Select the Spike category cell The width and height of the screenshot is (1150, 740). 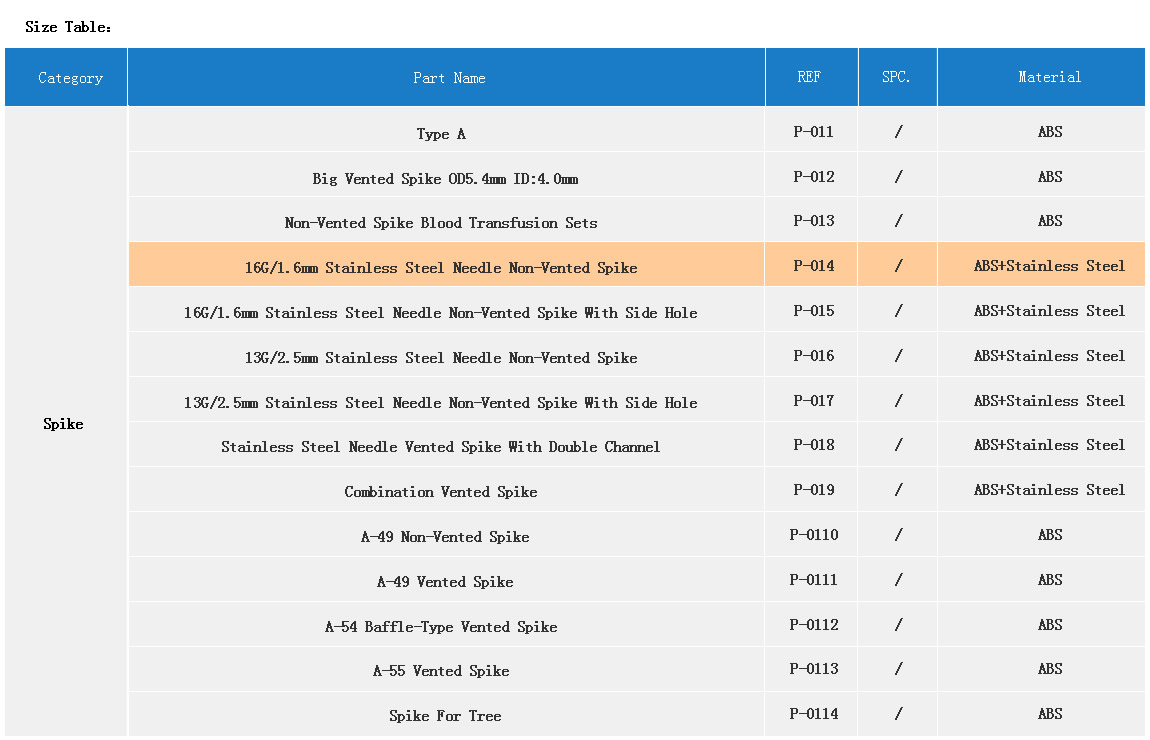(63, 424)
